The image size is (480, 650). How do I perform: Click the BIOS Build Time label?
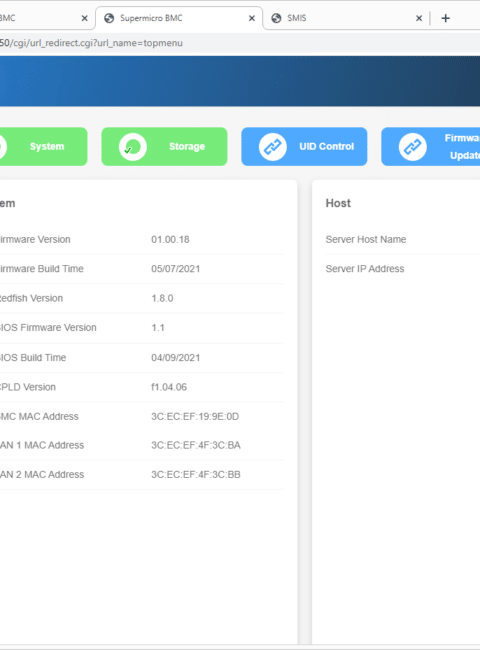point(33,358)
